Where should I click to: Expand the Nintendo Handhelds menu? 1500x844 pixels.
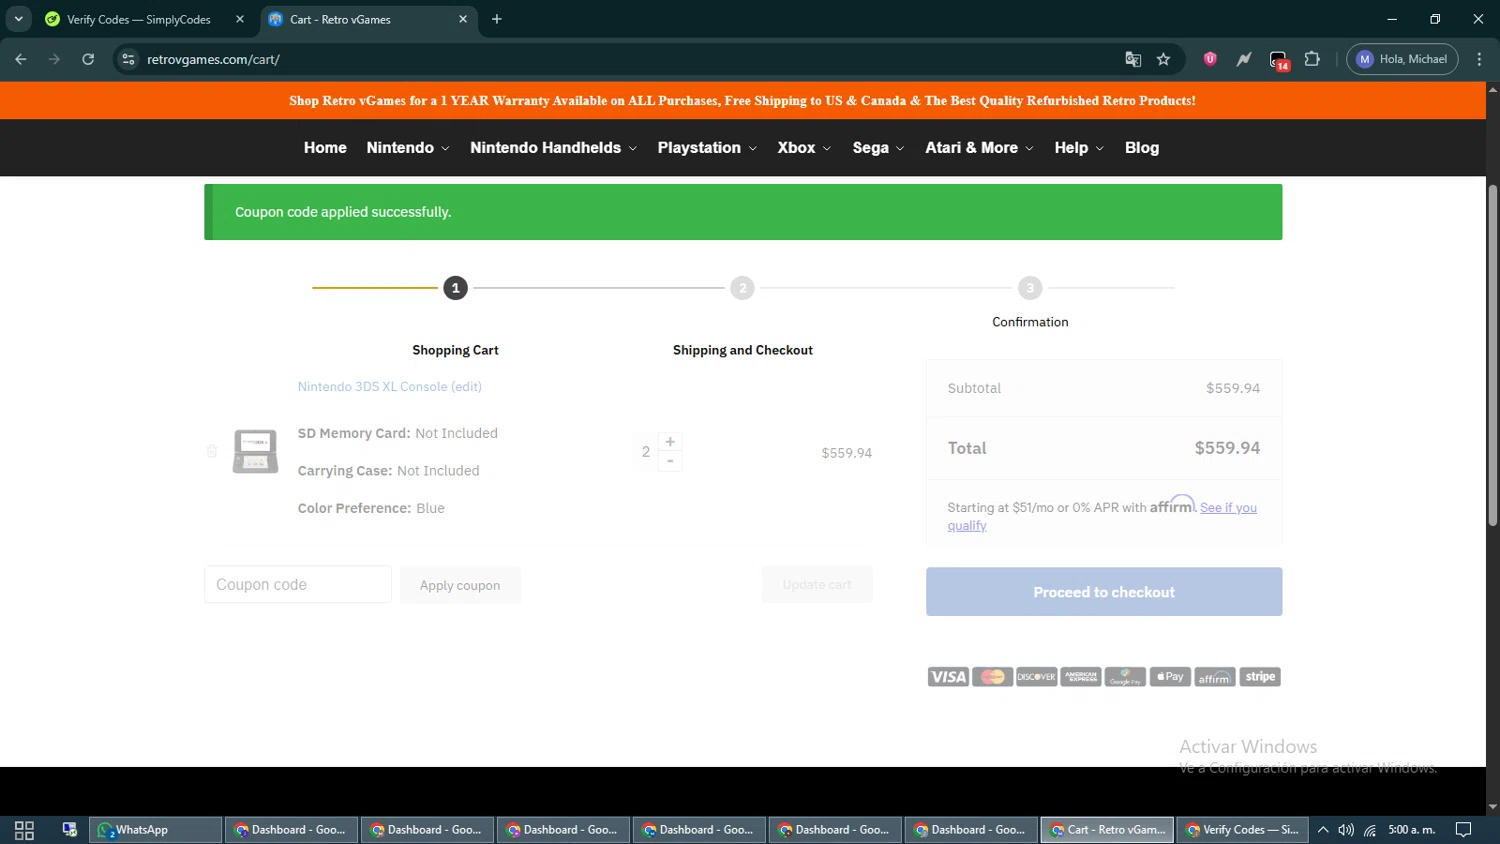click(x=553, y=147)
